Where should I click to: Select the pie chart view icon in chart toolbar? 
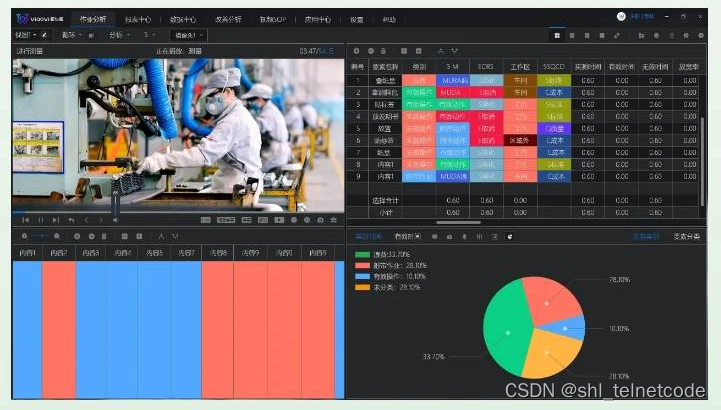(509, 237)
